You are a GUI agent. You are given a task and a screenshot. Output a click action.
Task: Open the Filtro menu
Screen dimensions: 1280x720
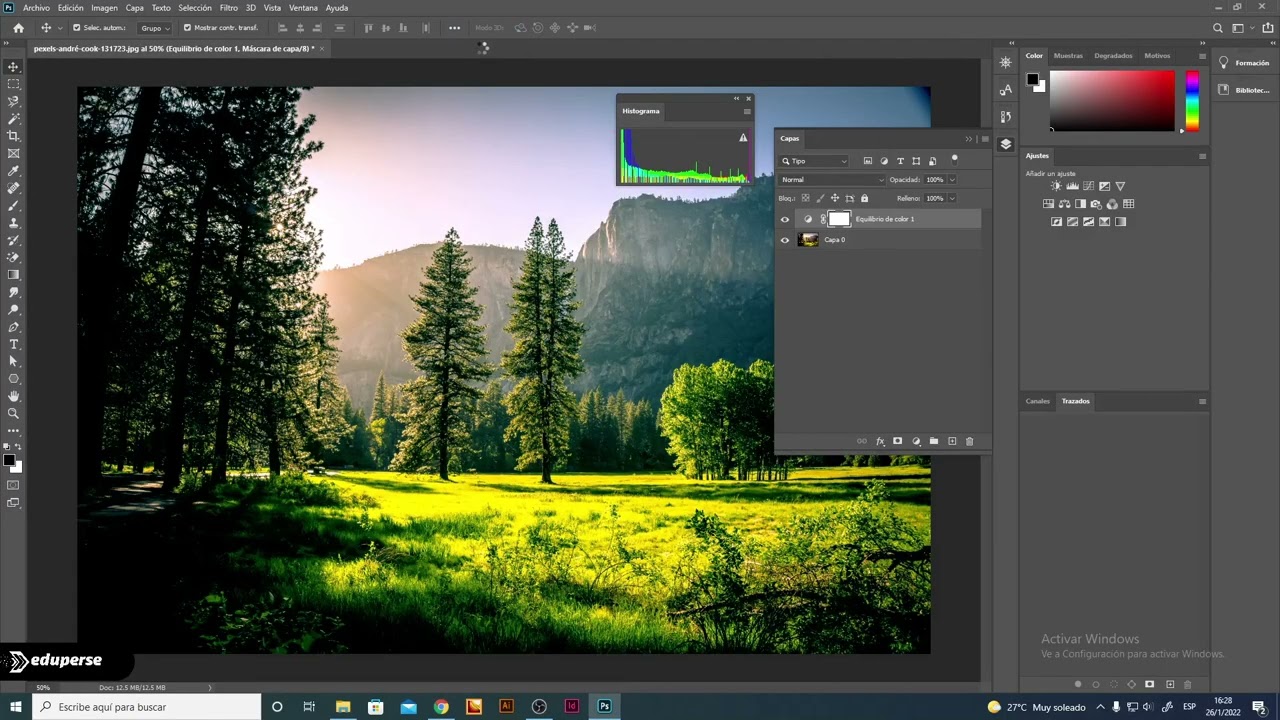[229, 8]
